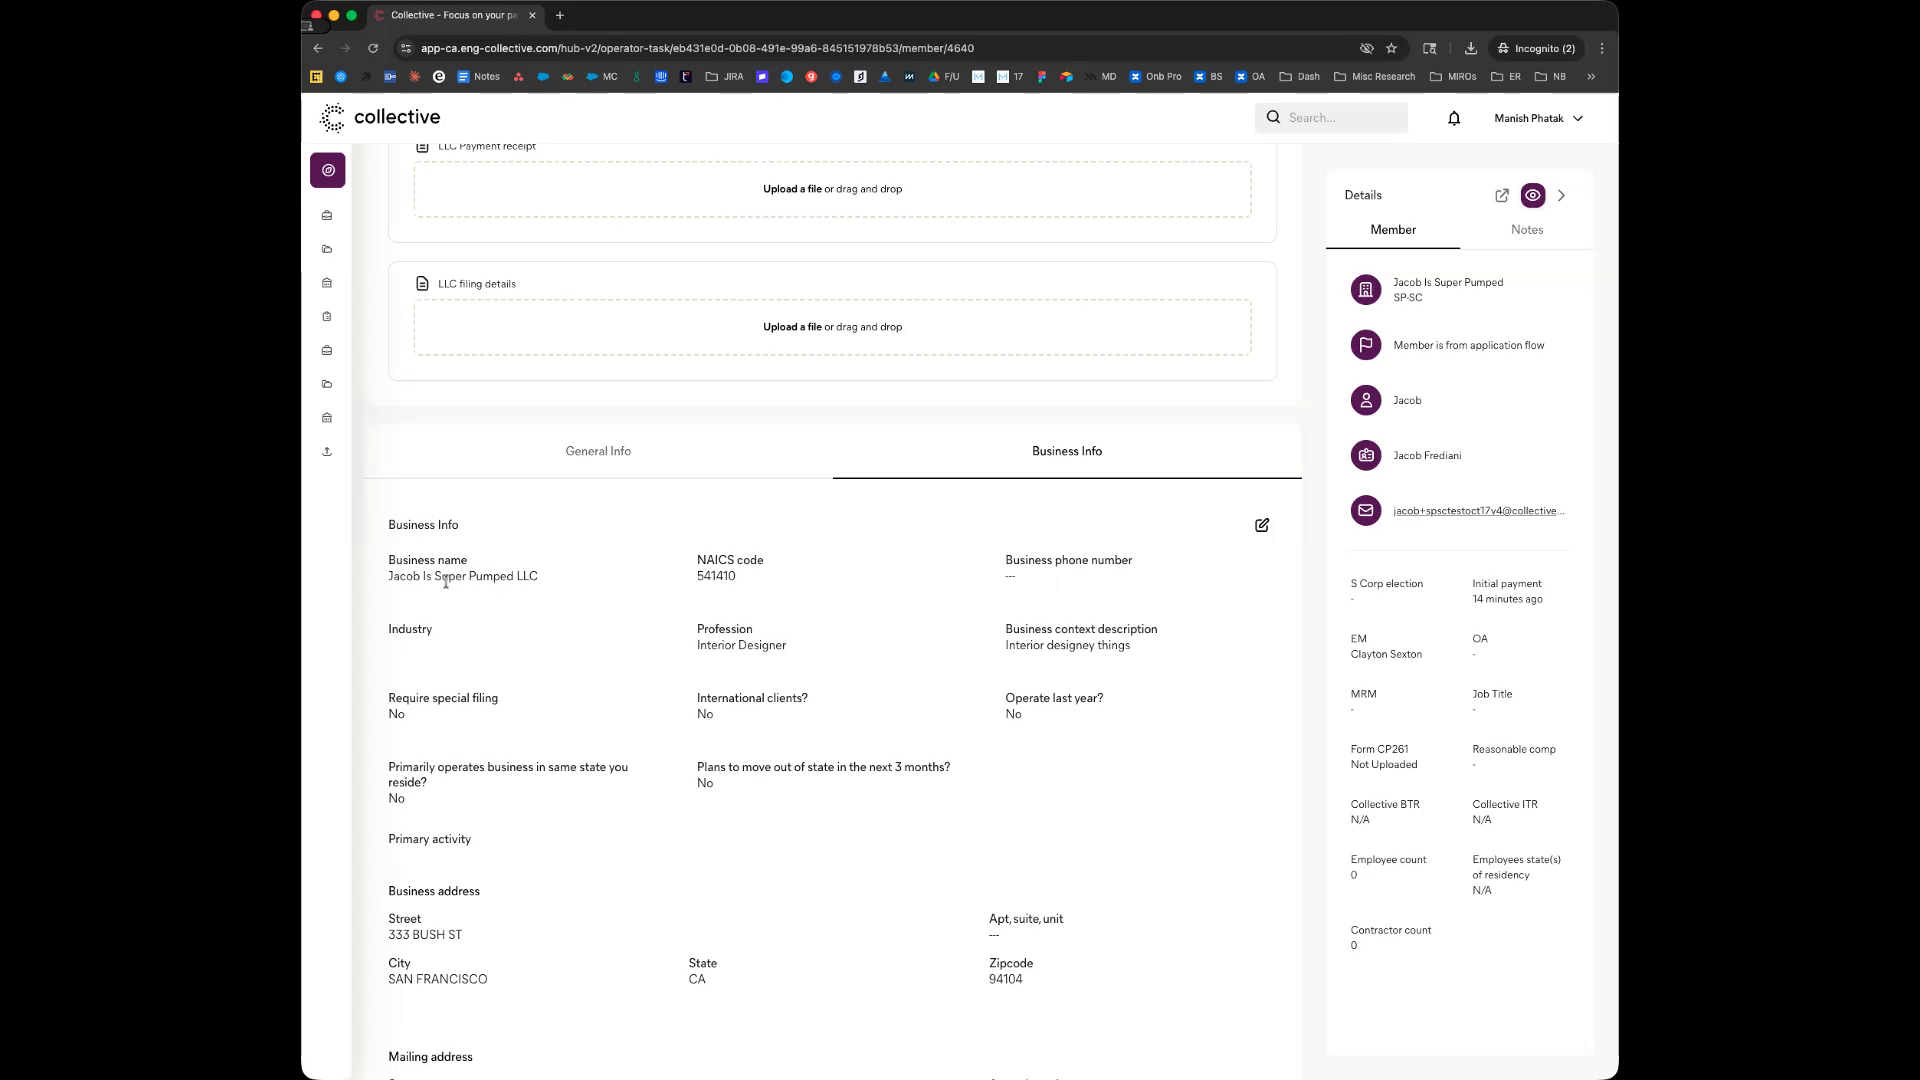Viewport: 1920px width, 1080px height.
Task: Open the Manish Phatak user dropdown
Action: tap(1538, 118)
